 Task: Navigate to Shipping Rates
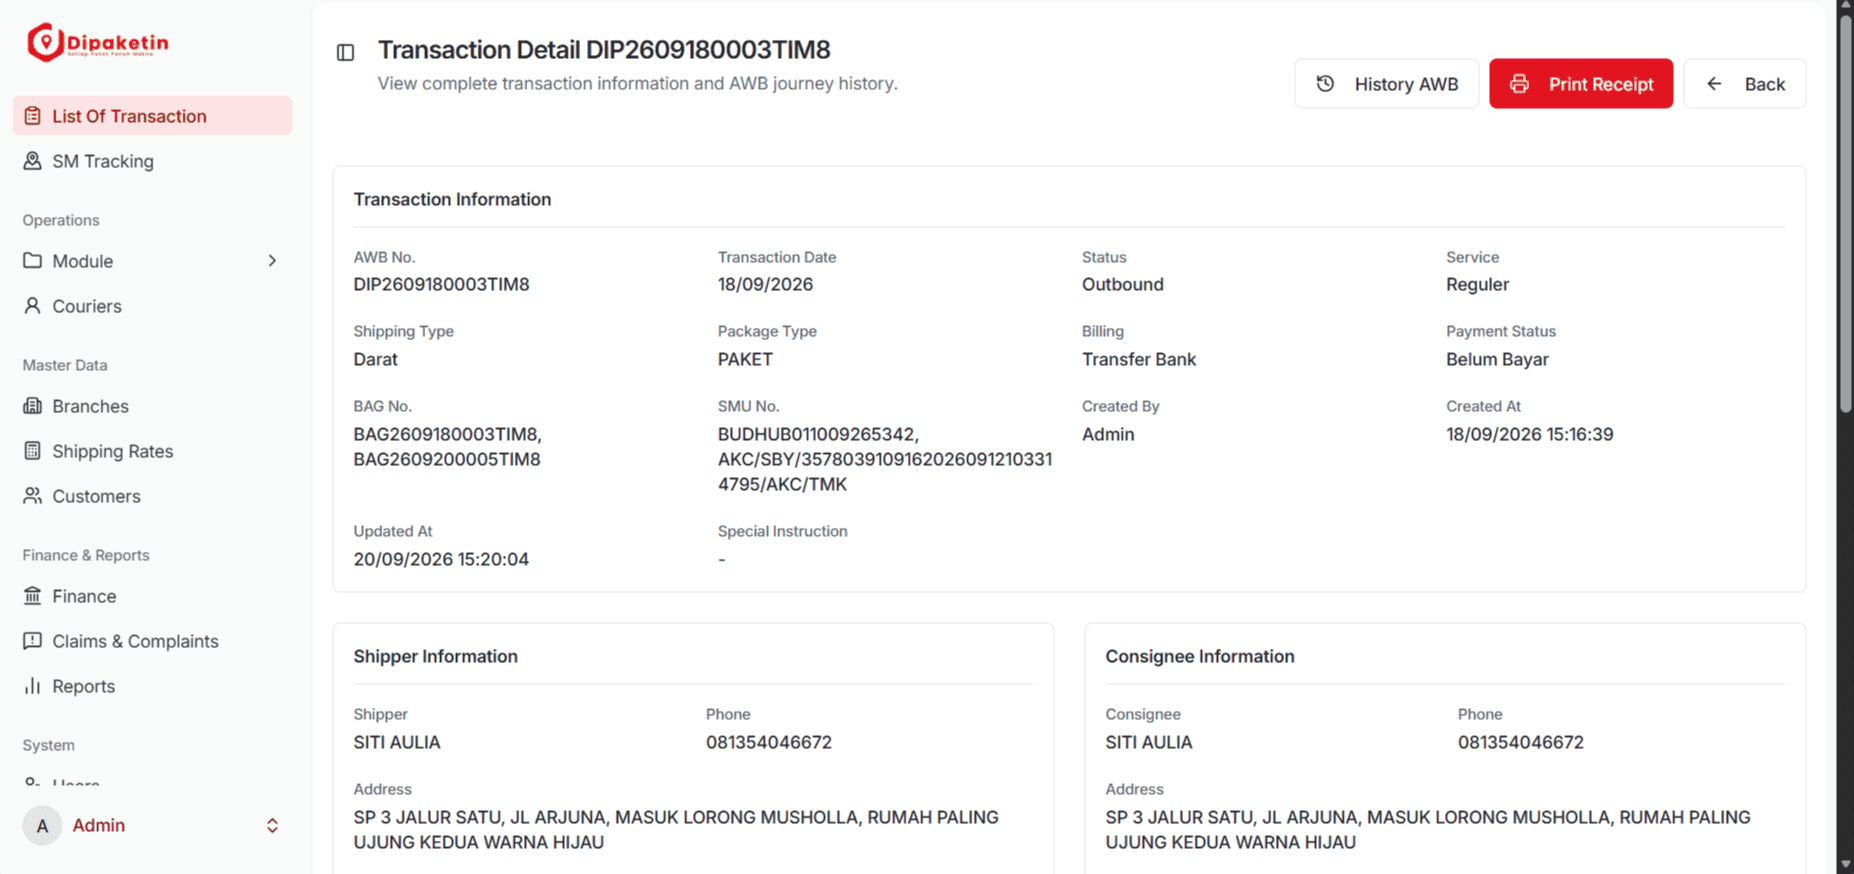152,451
